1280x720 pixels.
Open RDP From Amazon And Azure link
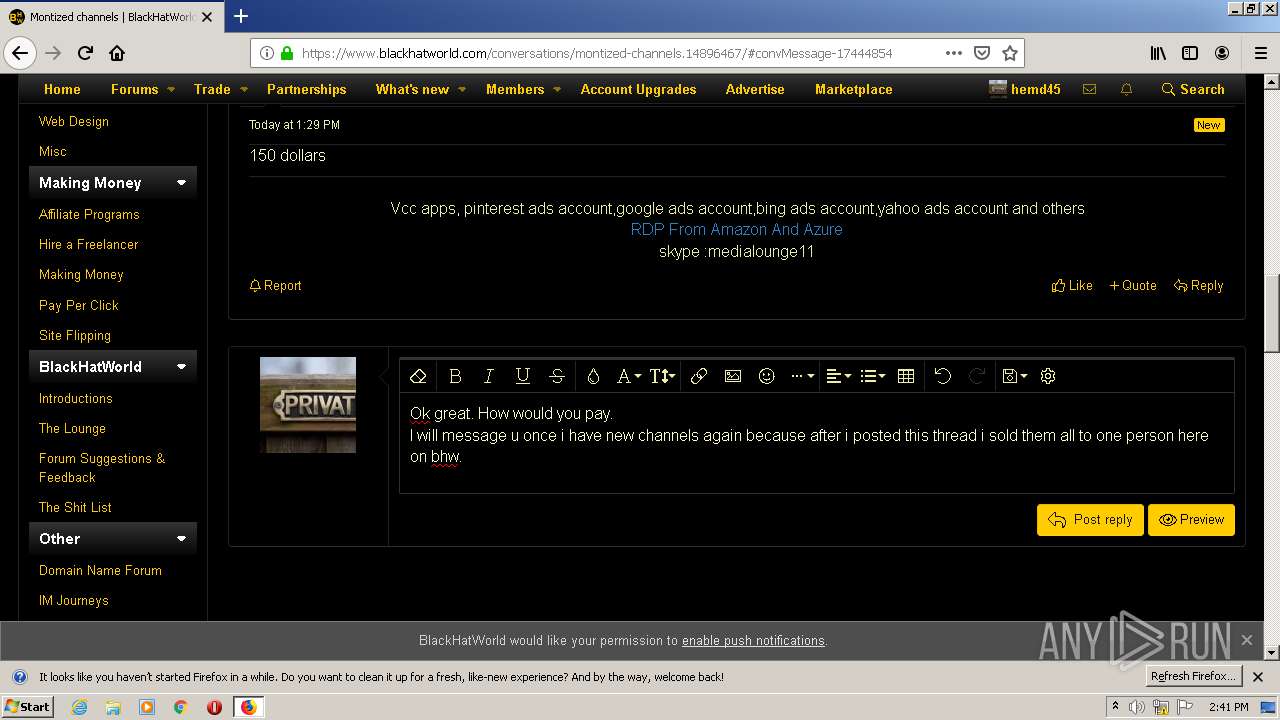[x=736, y=229]
